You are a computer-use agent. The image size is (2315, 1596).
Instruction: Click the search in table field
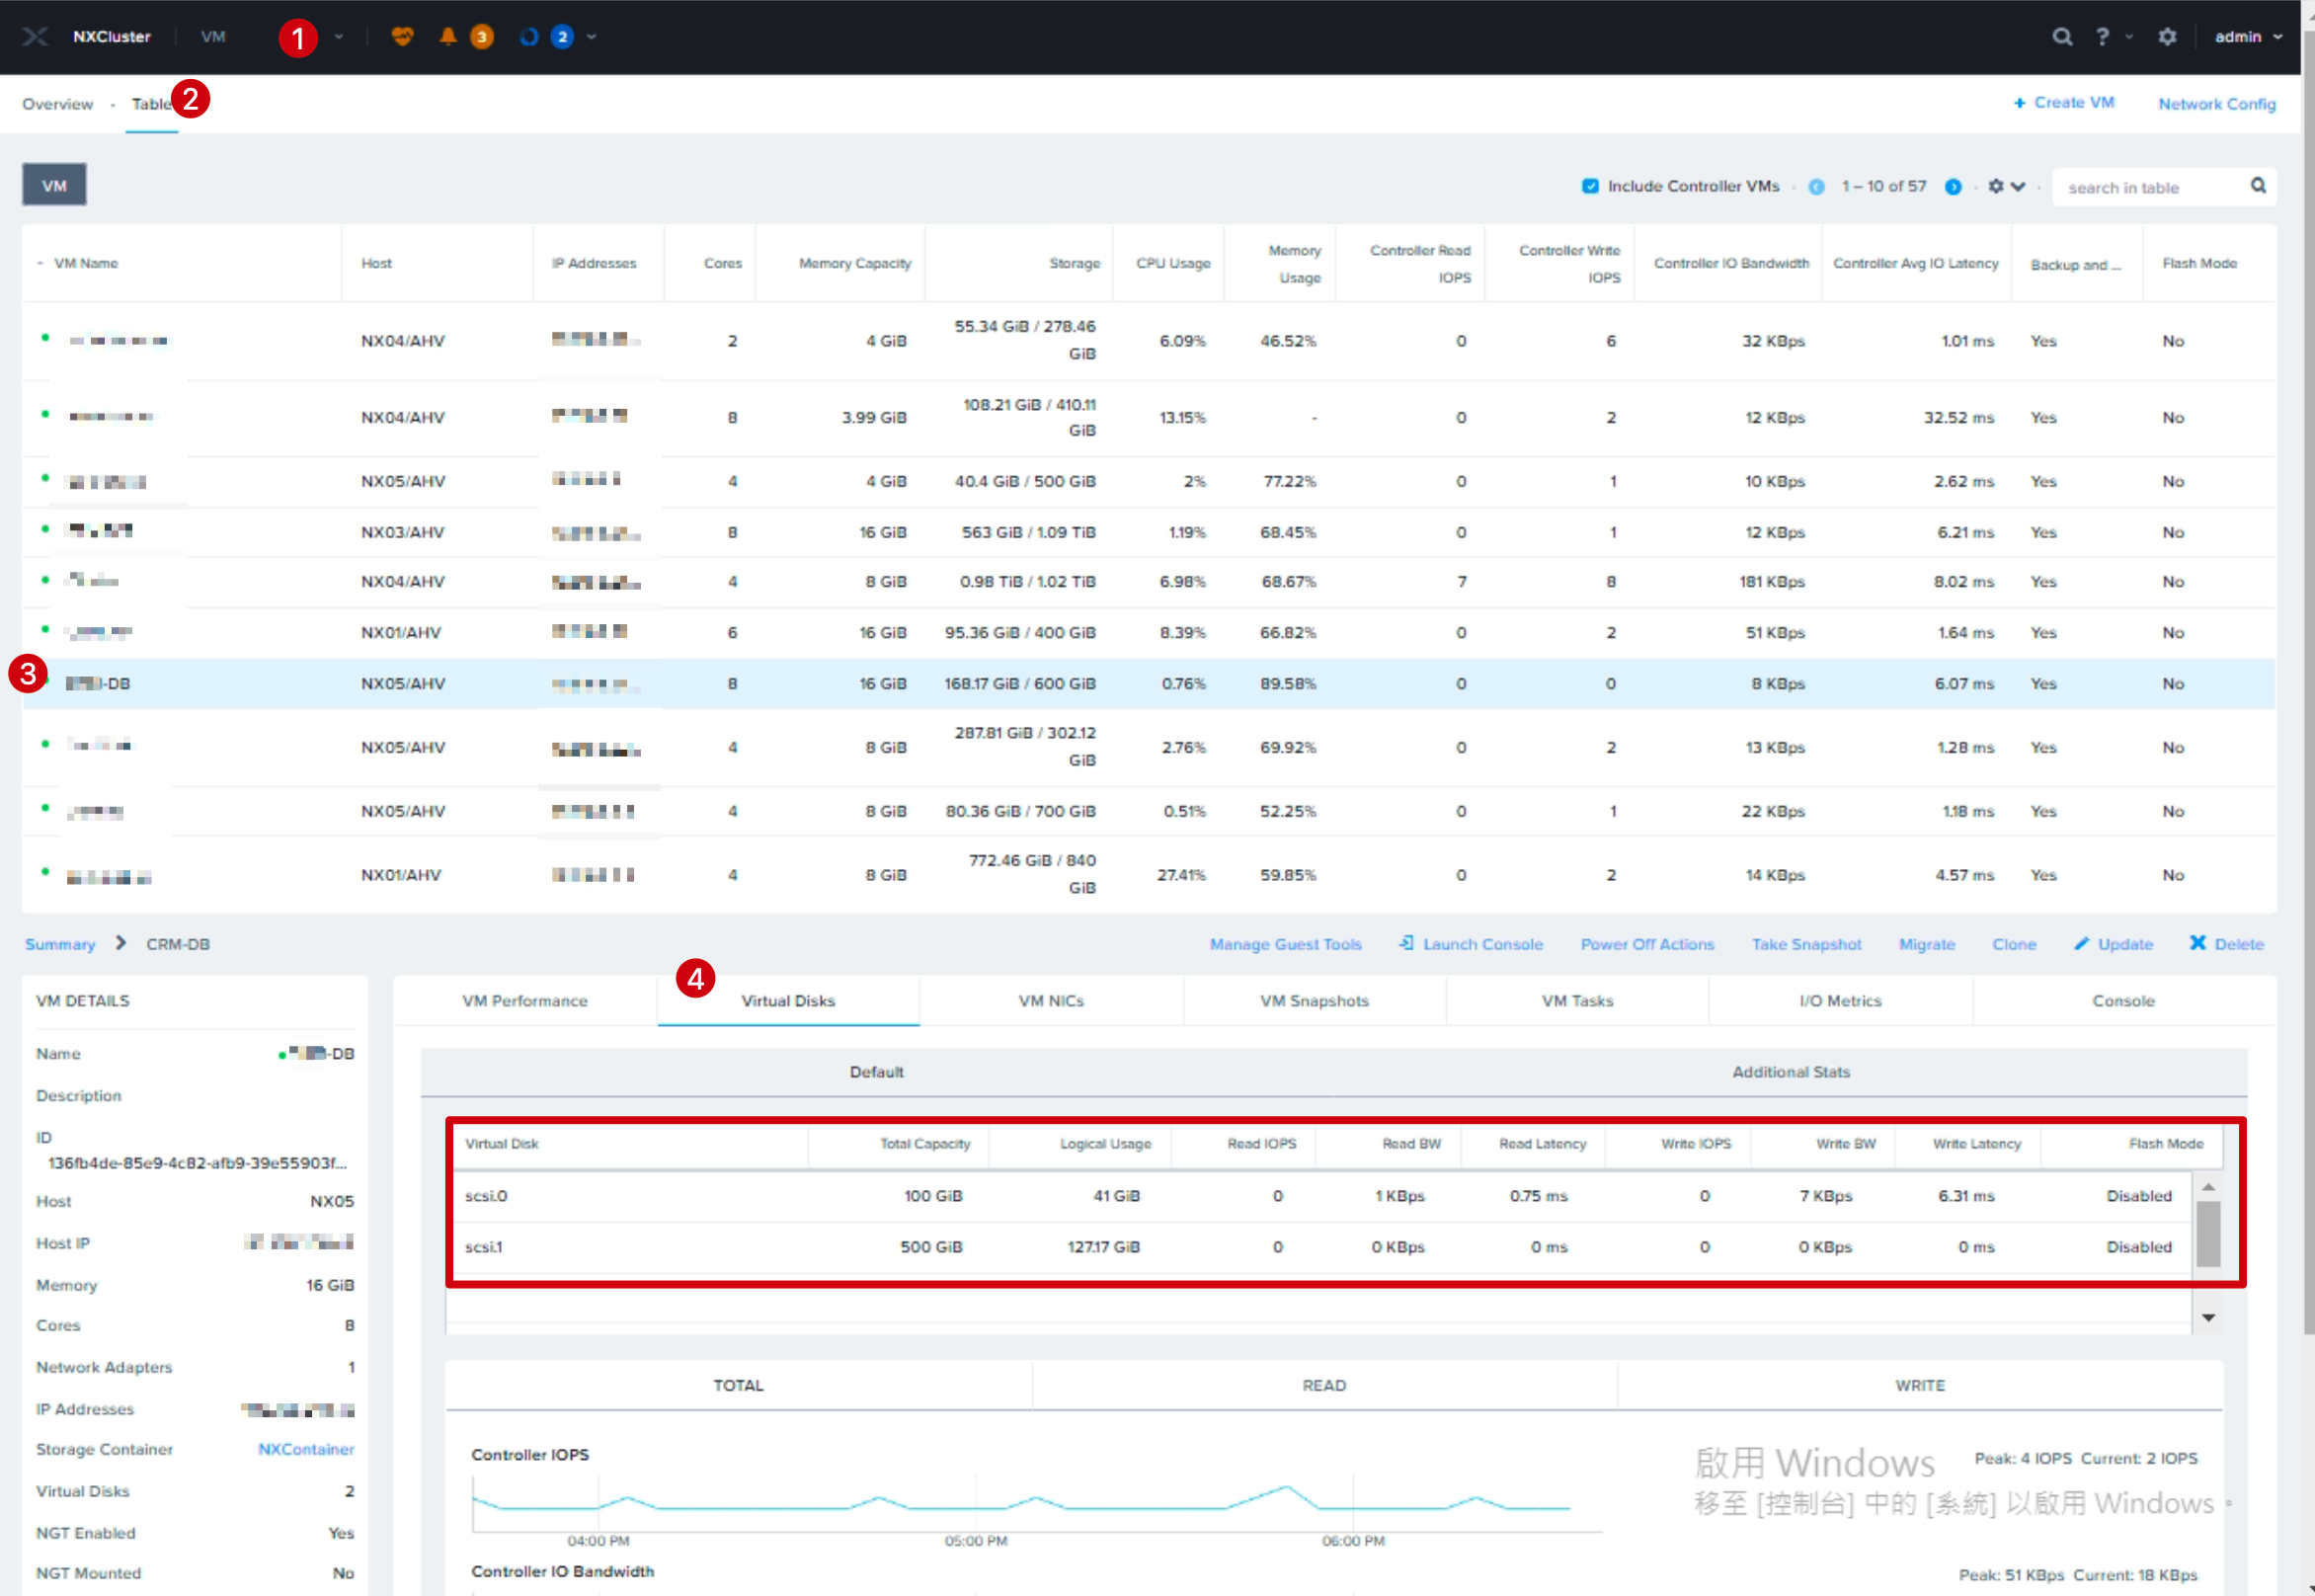click(2153, 187)
